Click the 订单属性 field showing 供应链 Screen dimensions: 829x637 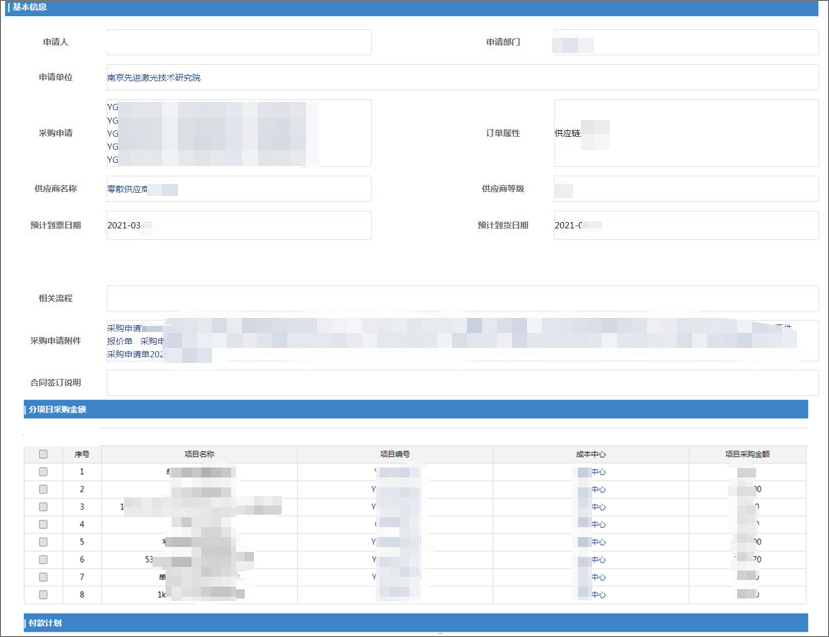[x=686, y=133]
